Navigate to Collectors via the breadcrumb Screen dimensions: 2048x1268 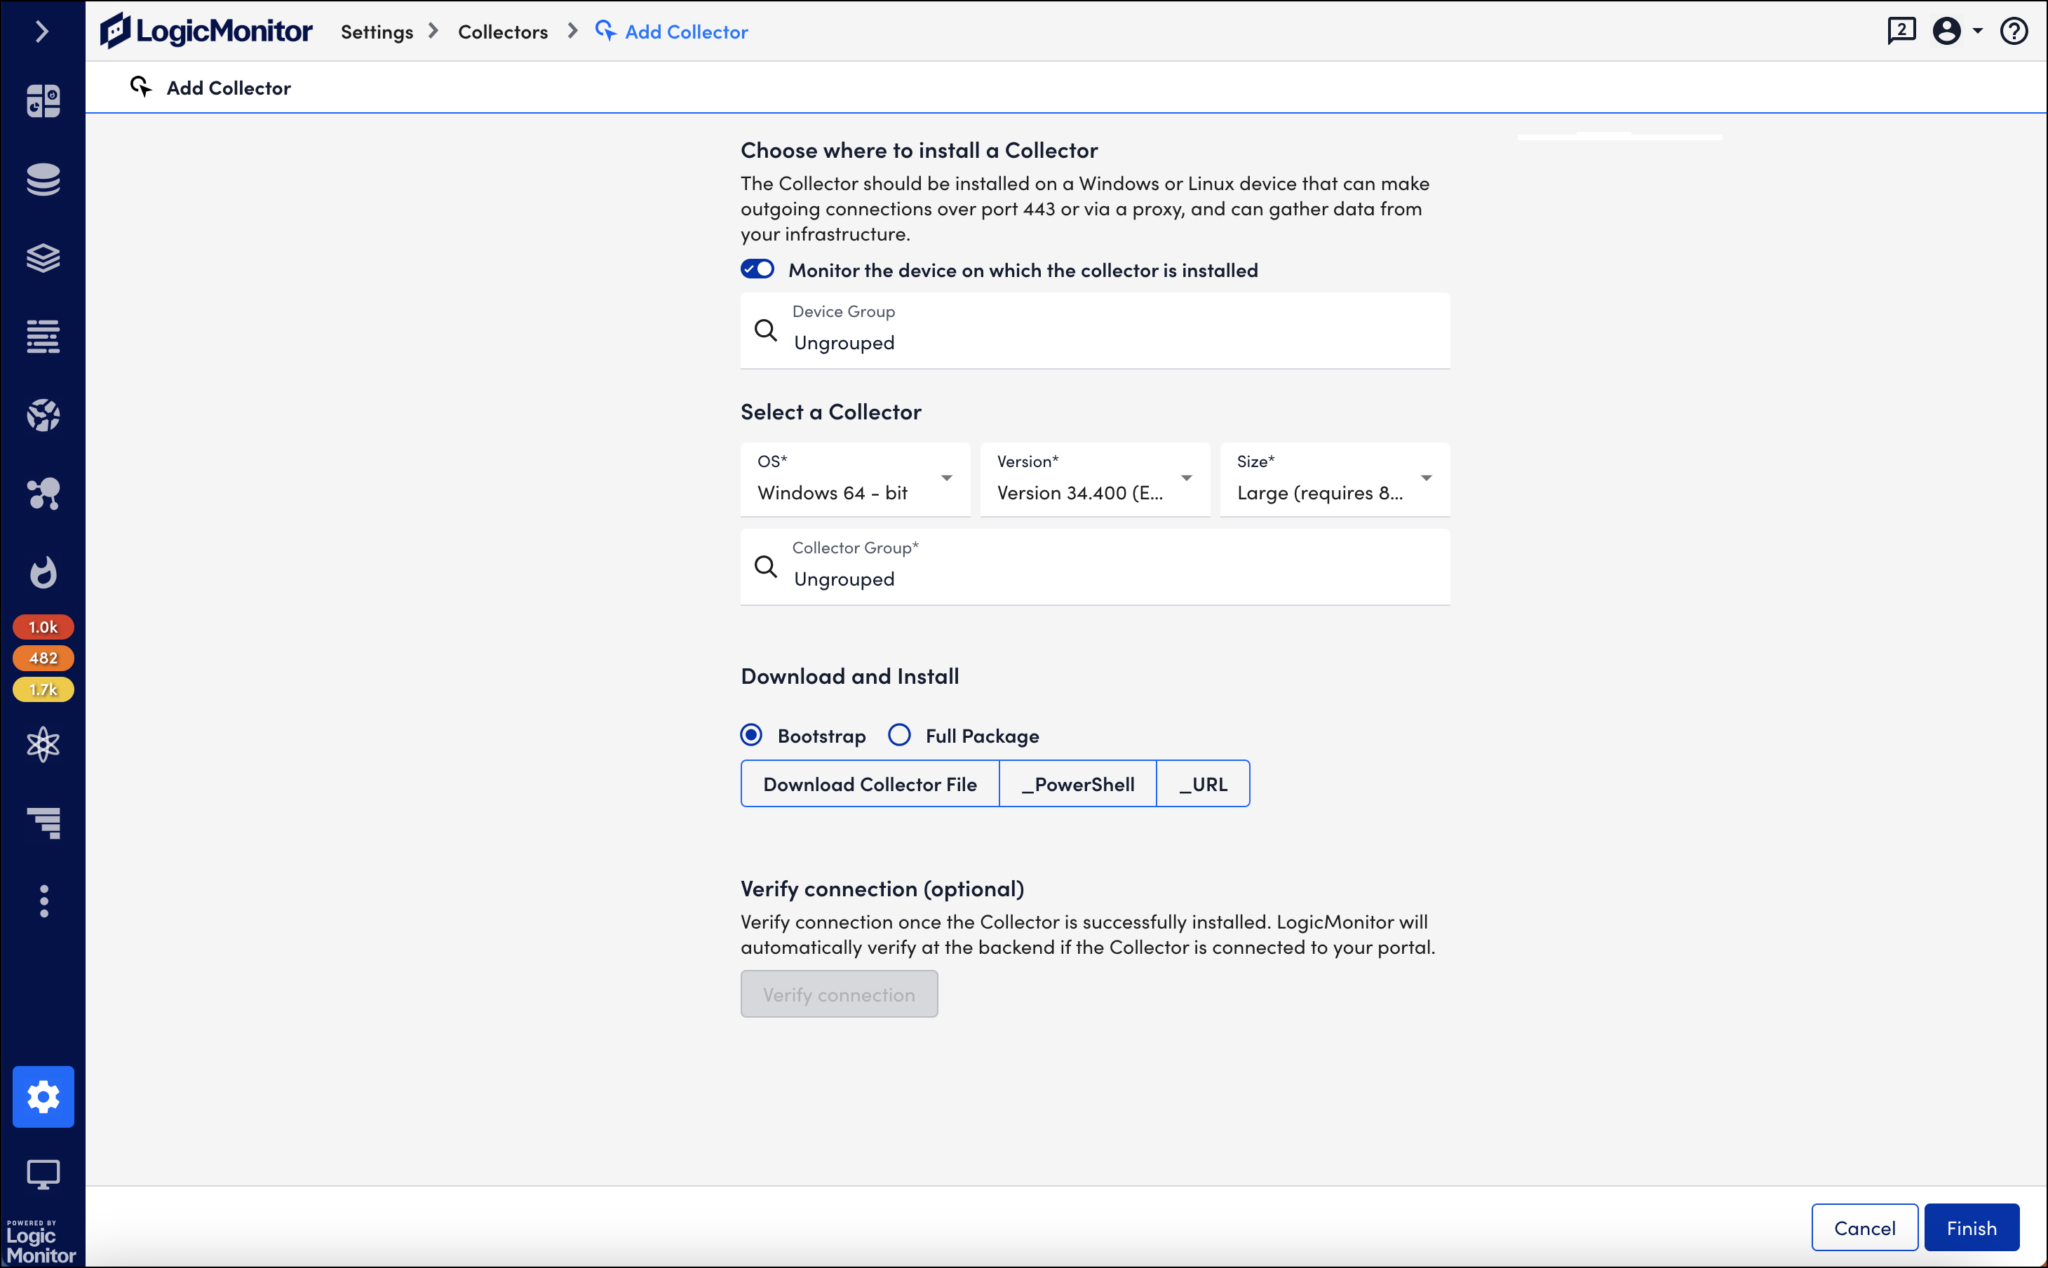(x=503, y=31)
